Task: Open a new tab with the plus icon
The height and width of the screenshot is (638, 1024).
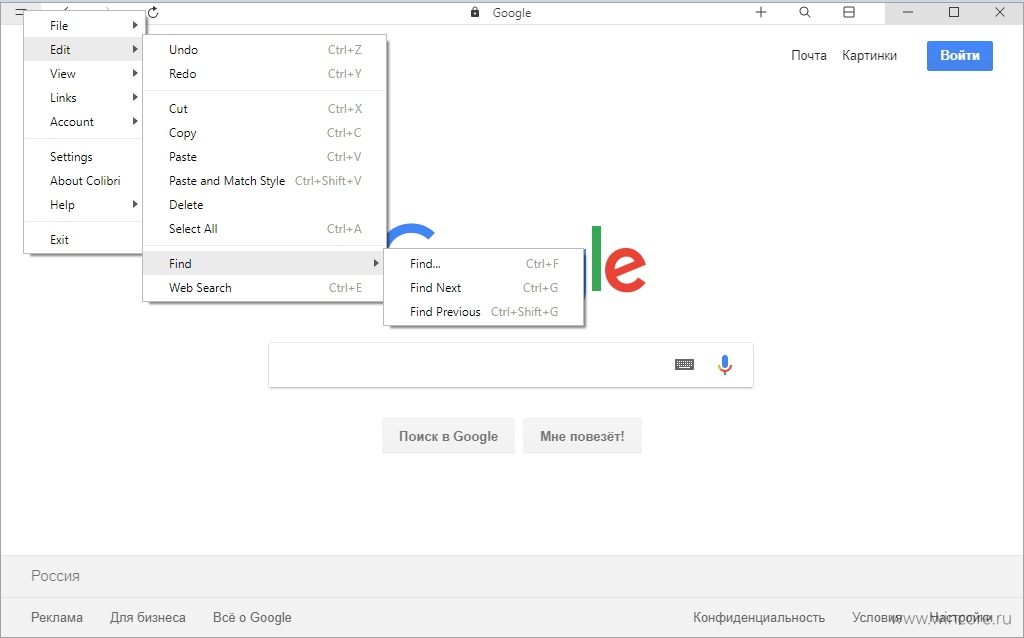Action: tap(761, 12)
